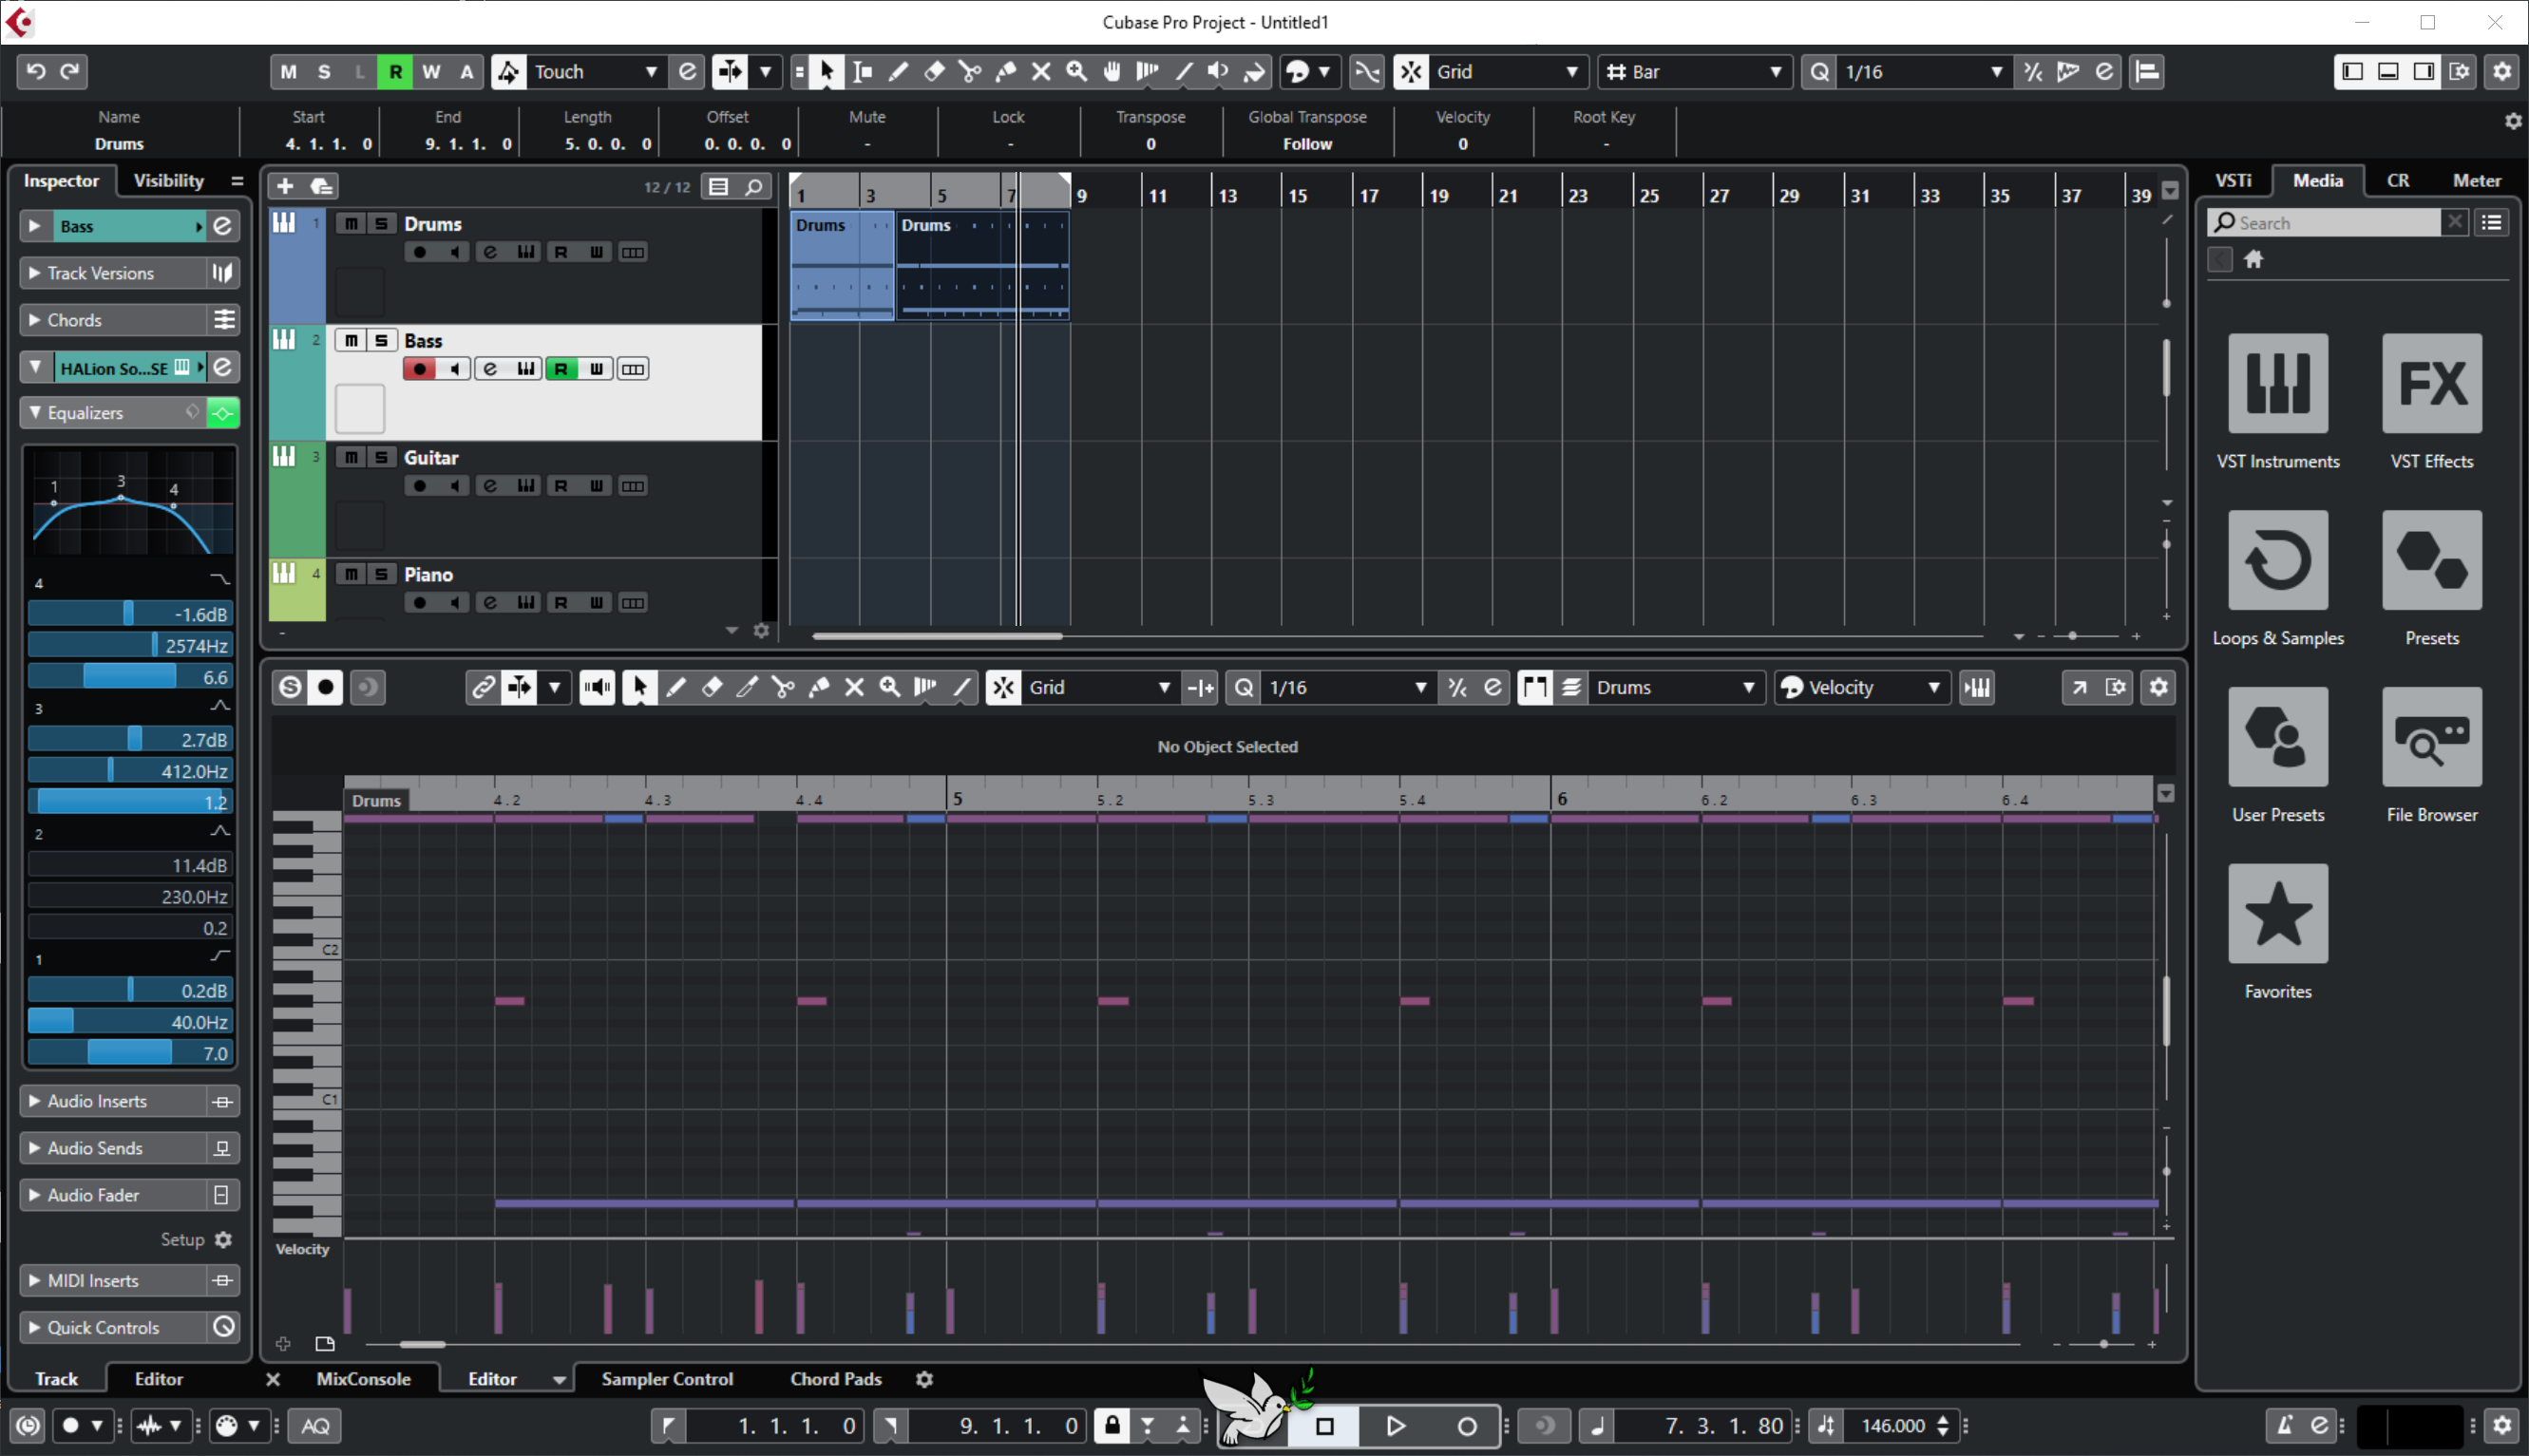The image size is (2529, 1456).
Task: Select the Zoom tool in main toolbar
Action: [1077, 71]
